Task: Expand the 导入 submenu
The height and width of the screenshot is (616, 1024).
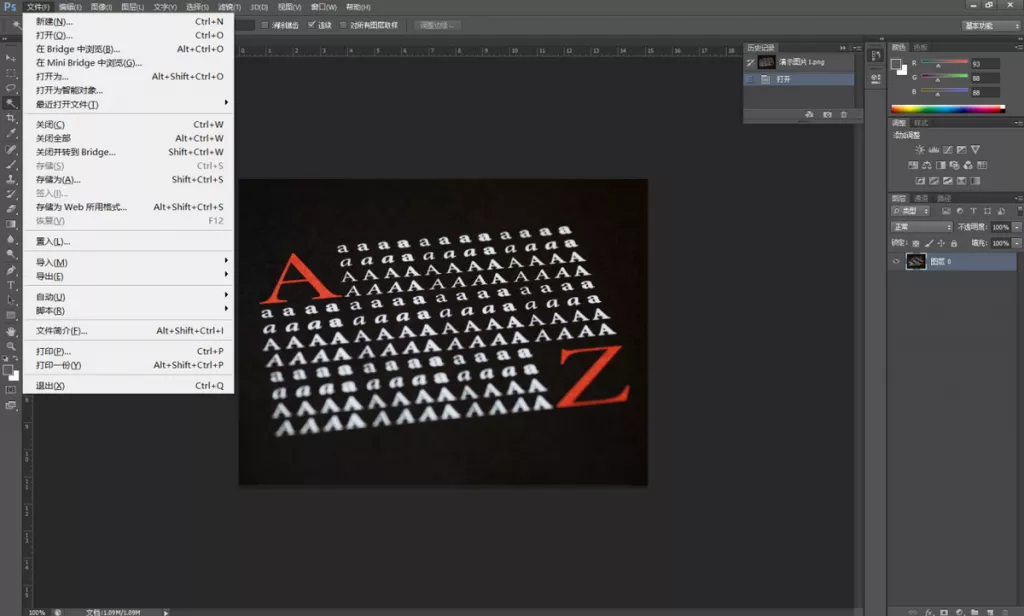Action: click(128, 263)
